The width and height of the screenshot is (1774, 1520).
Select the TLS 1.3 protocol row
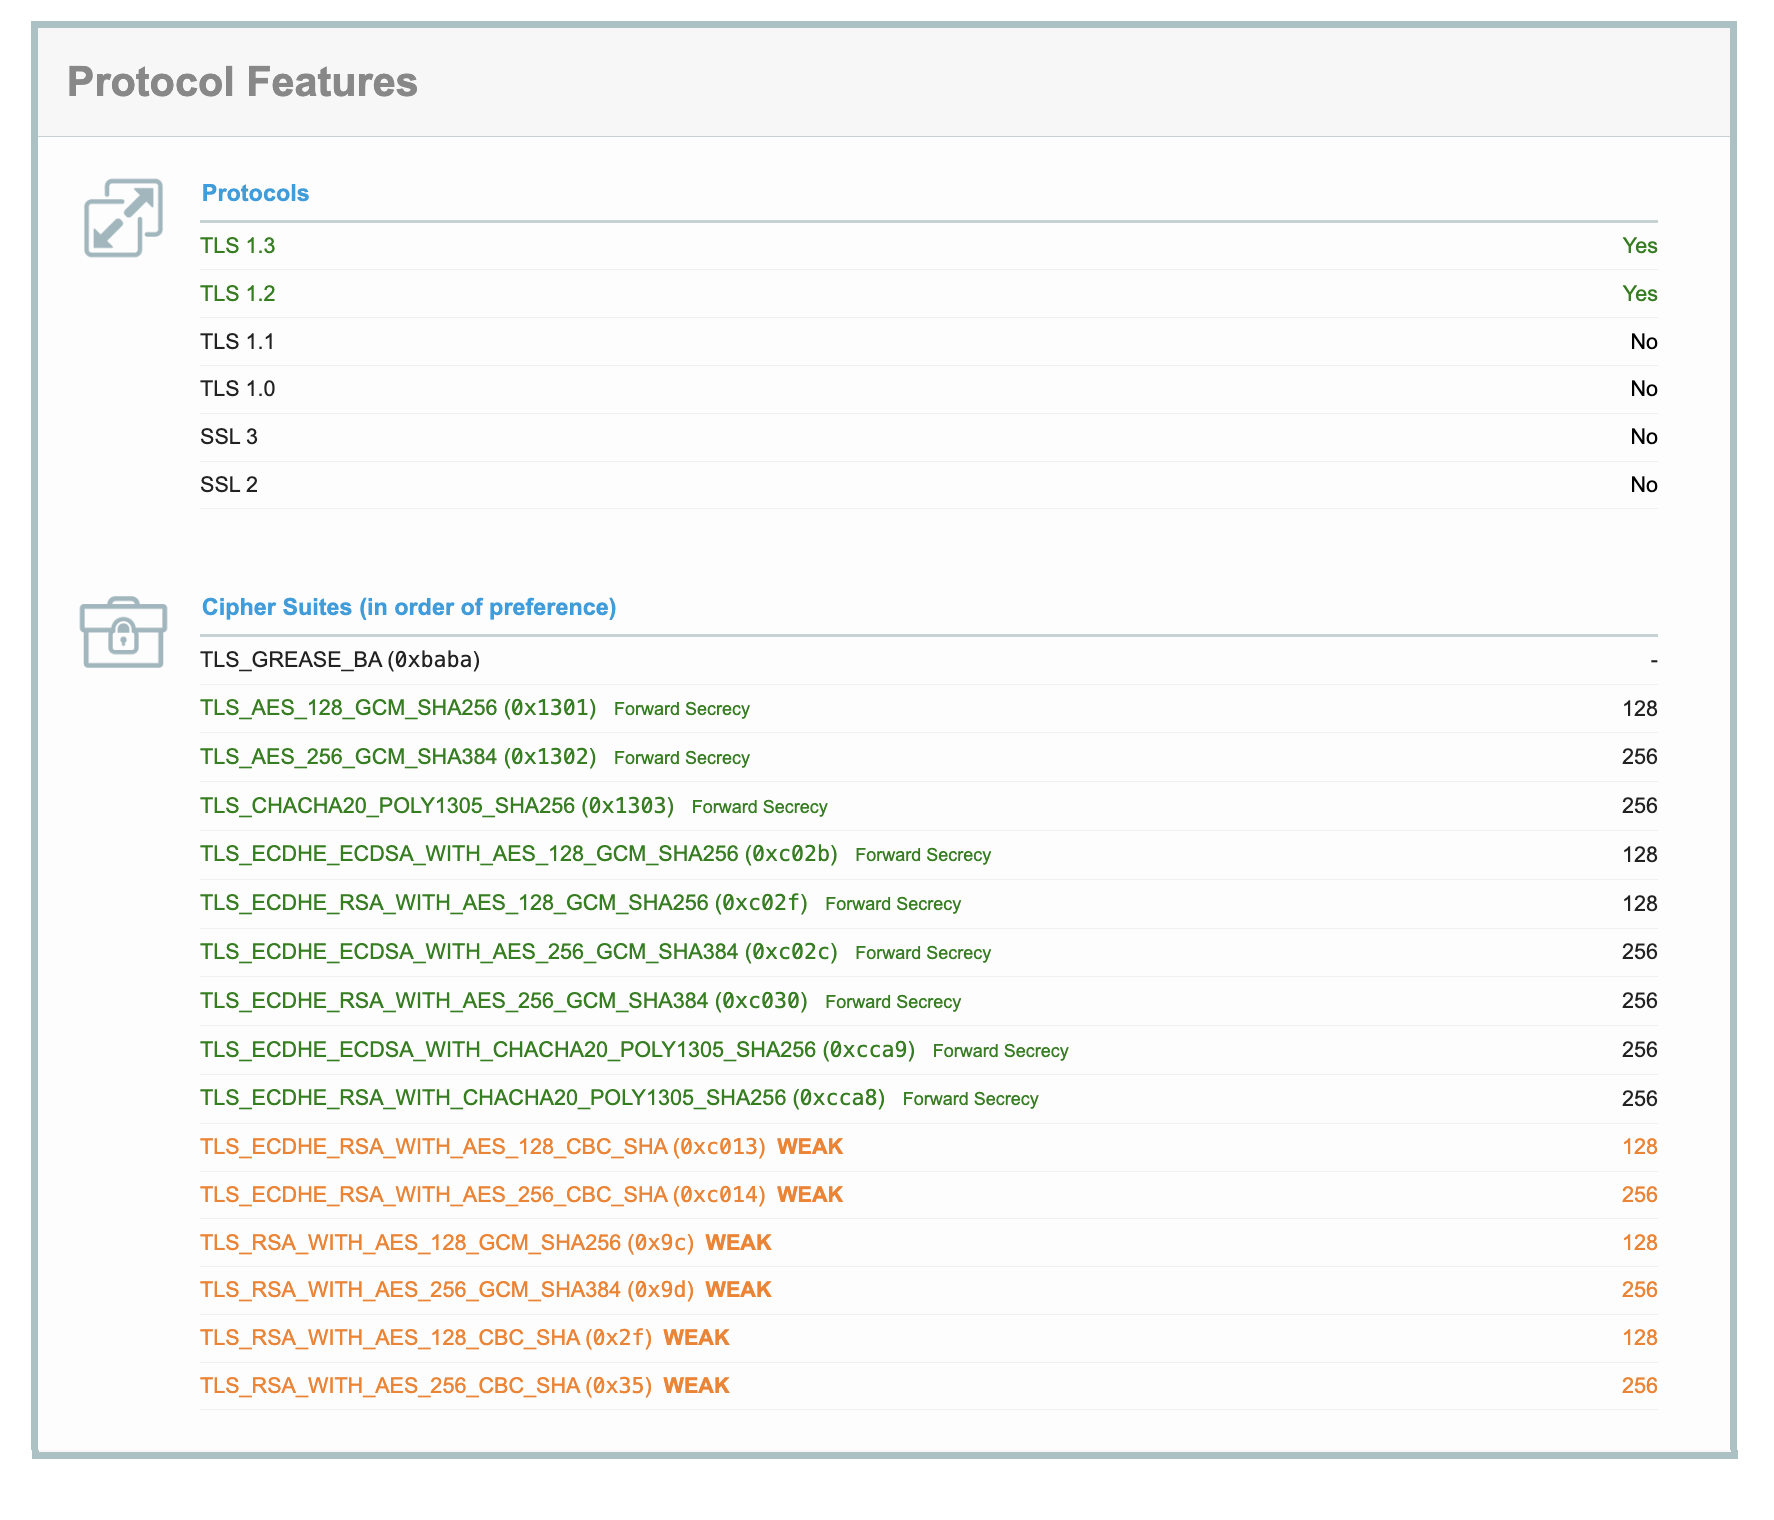click(x=237, y=246)
